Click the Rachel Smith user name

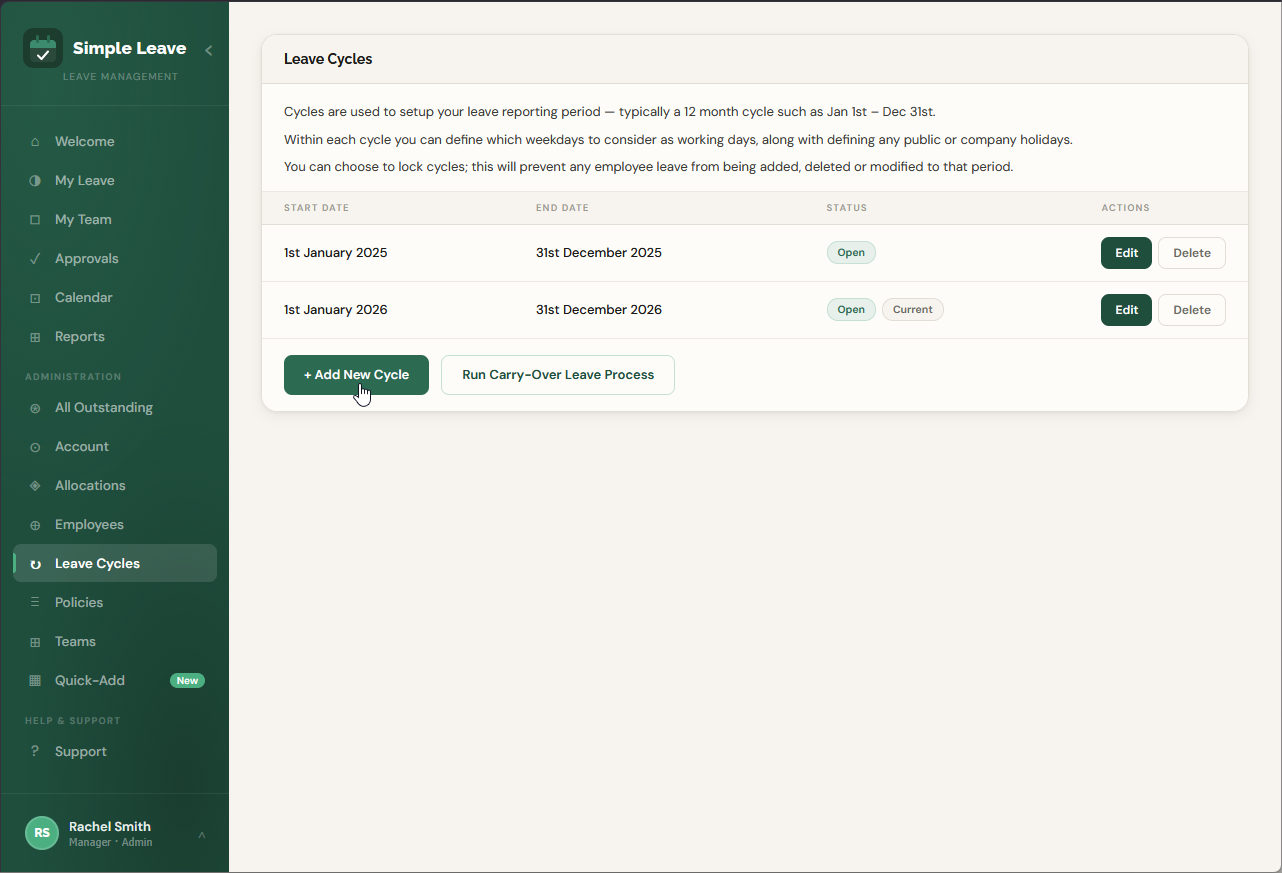pyautogui.click(x=110, y=826)
